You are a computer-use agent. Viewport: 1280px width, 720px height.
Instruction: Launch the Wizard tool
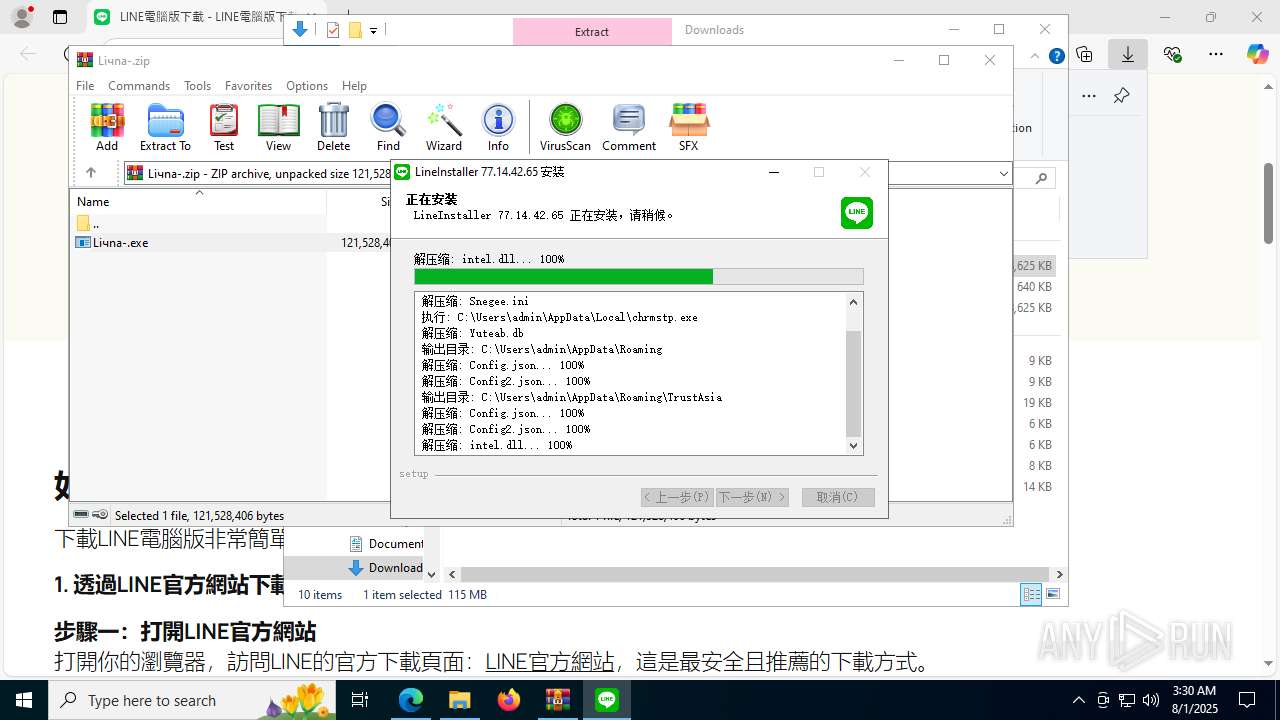[444, 127]
